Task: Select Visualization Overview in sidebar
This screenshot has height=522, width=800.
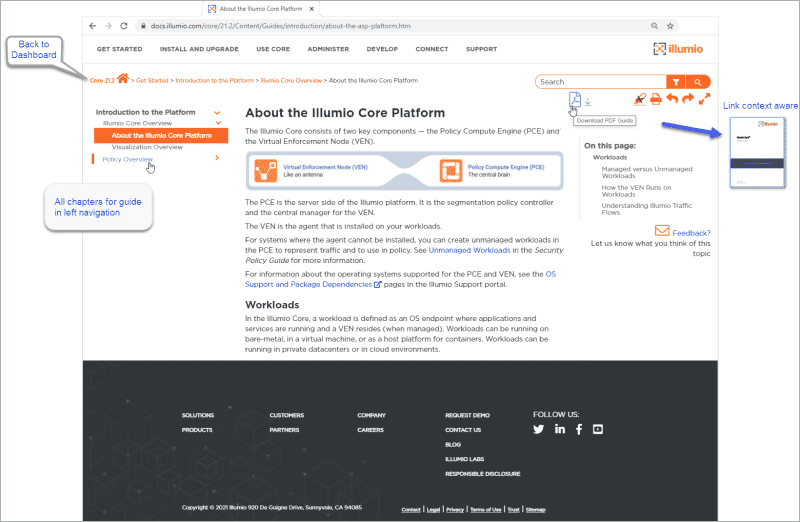Action: click(147, 147)
